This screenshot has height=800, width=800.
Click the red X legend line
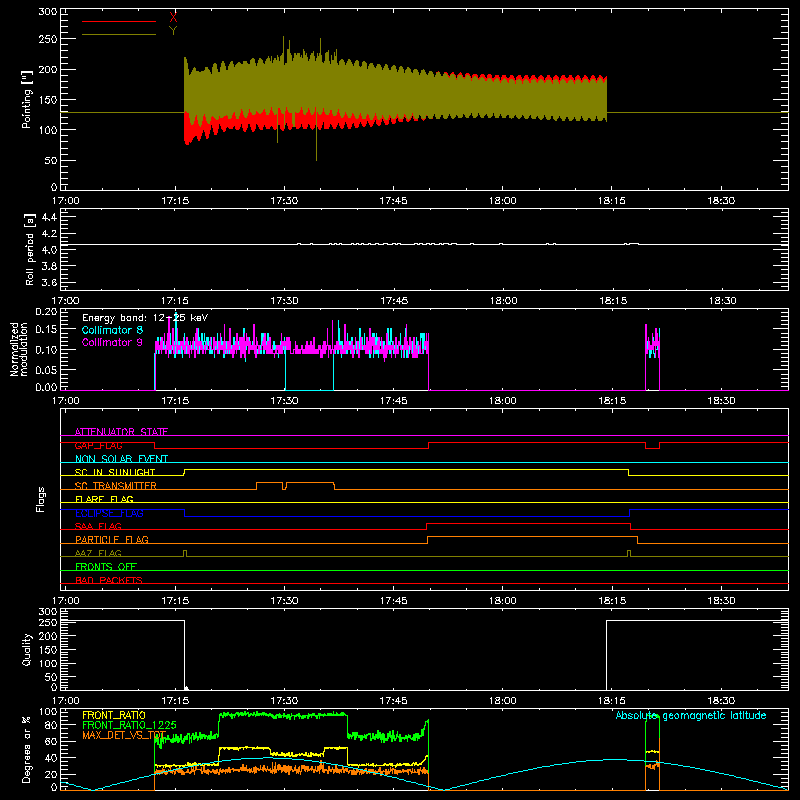pos(119,21)
